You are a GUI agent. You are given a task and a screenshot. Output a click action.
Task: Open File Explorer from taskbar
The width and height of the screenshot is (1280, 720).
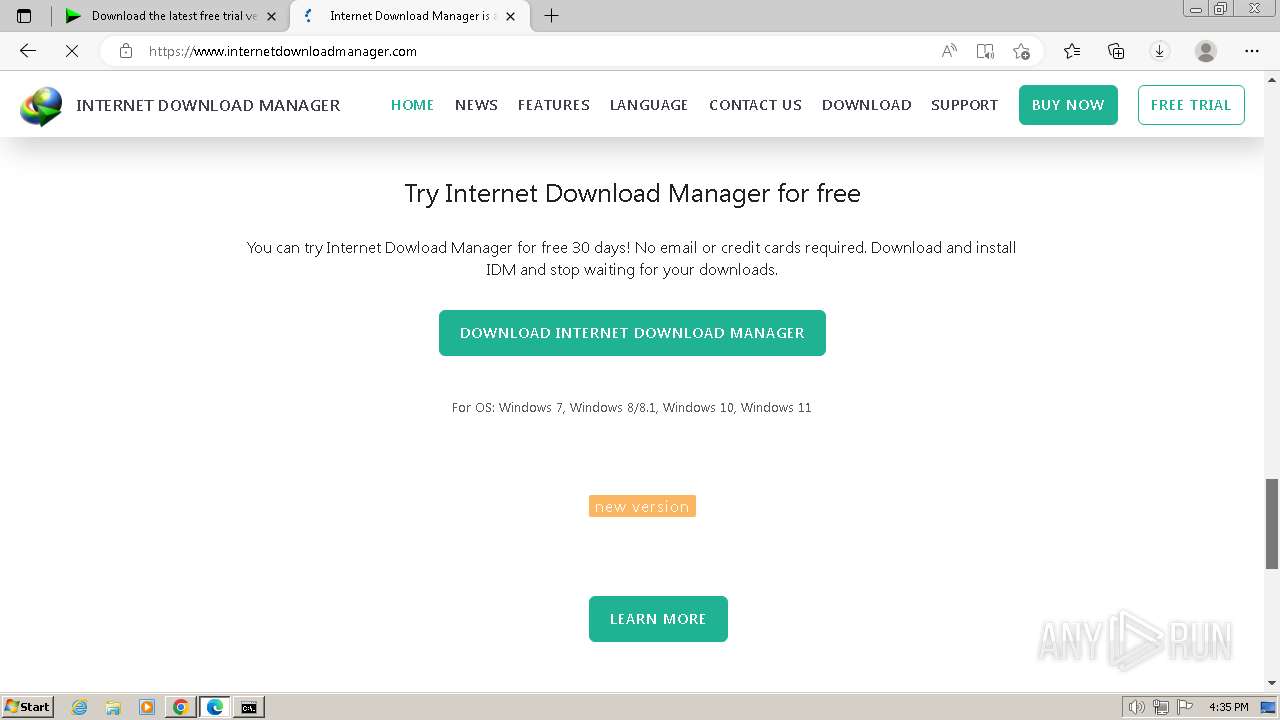[113, 707]
